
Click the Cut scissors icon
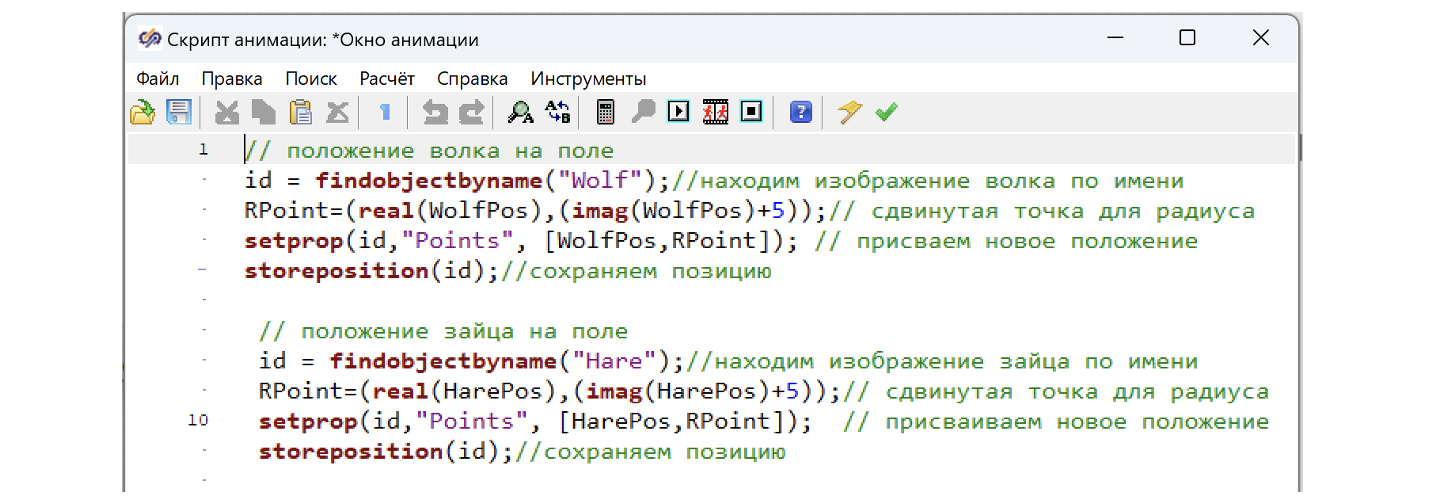(228, 113)
